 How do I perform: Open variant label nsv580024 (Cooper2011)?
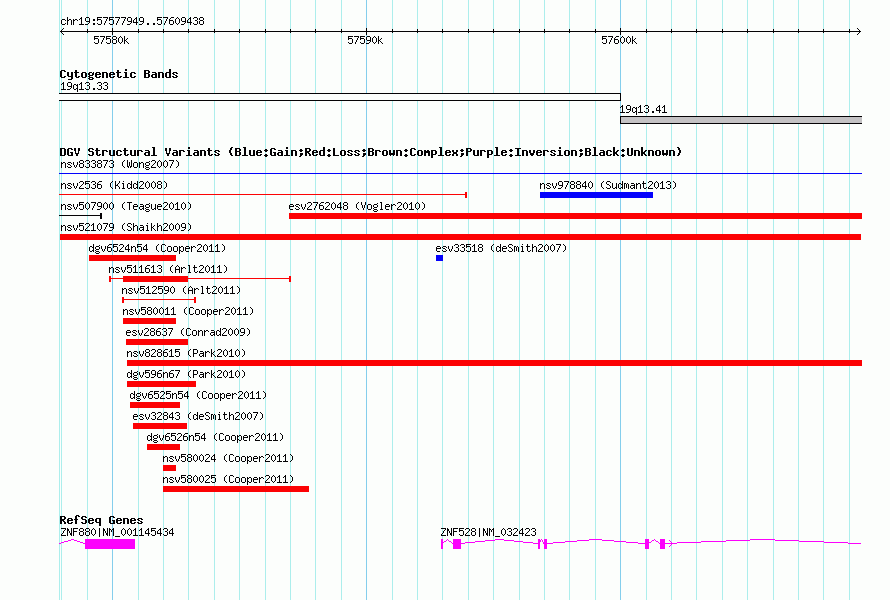tap(228, 458)
